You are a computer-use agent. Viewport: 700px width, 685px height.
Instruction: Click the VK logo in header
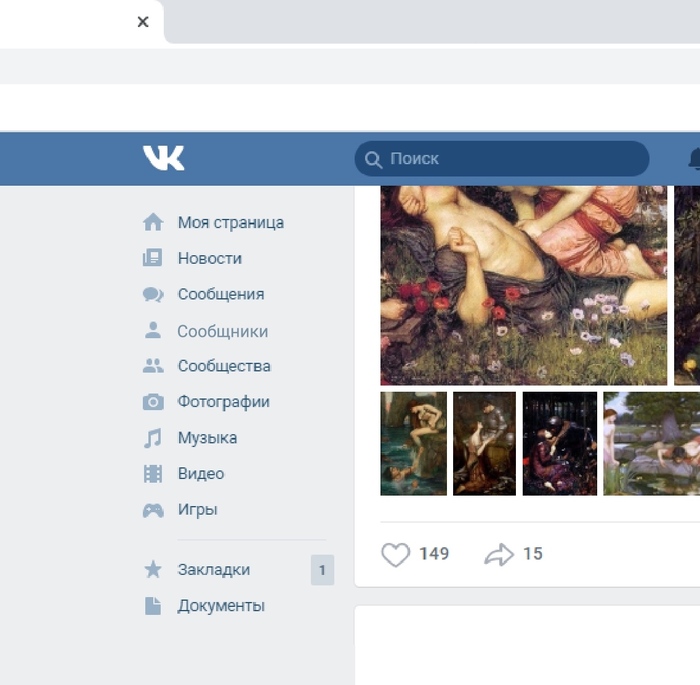[163, 158]
